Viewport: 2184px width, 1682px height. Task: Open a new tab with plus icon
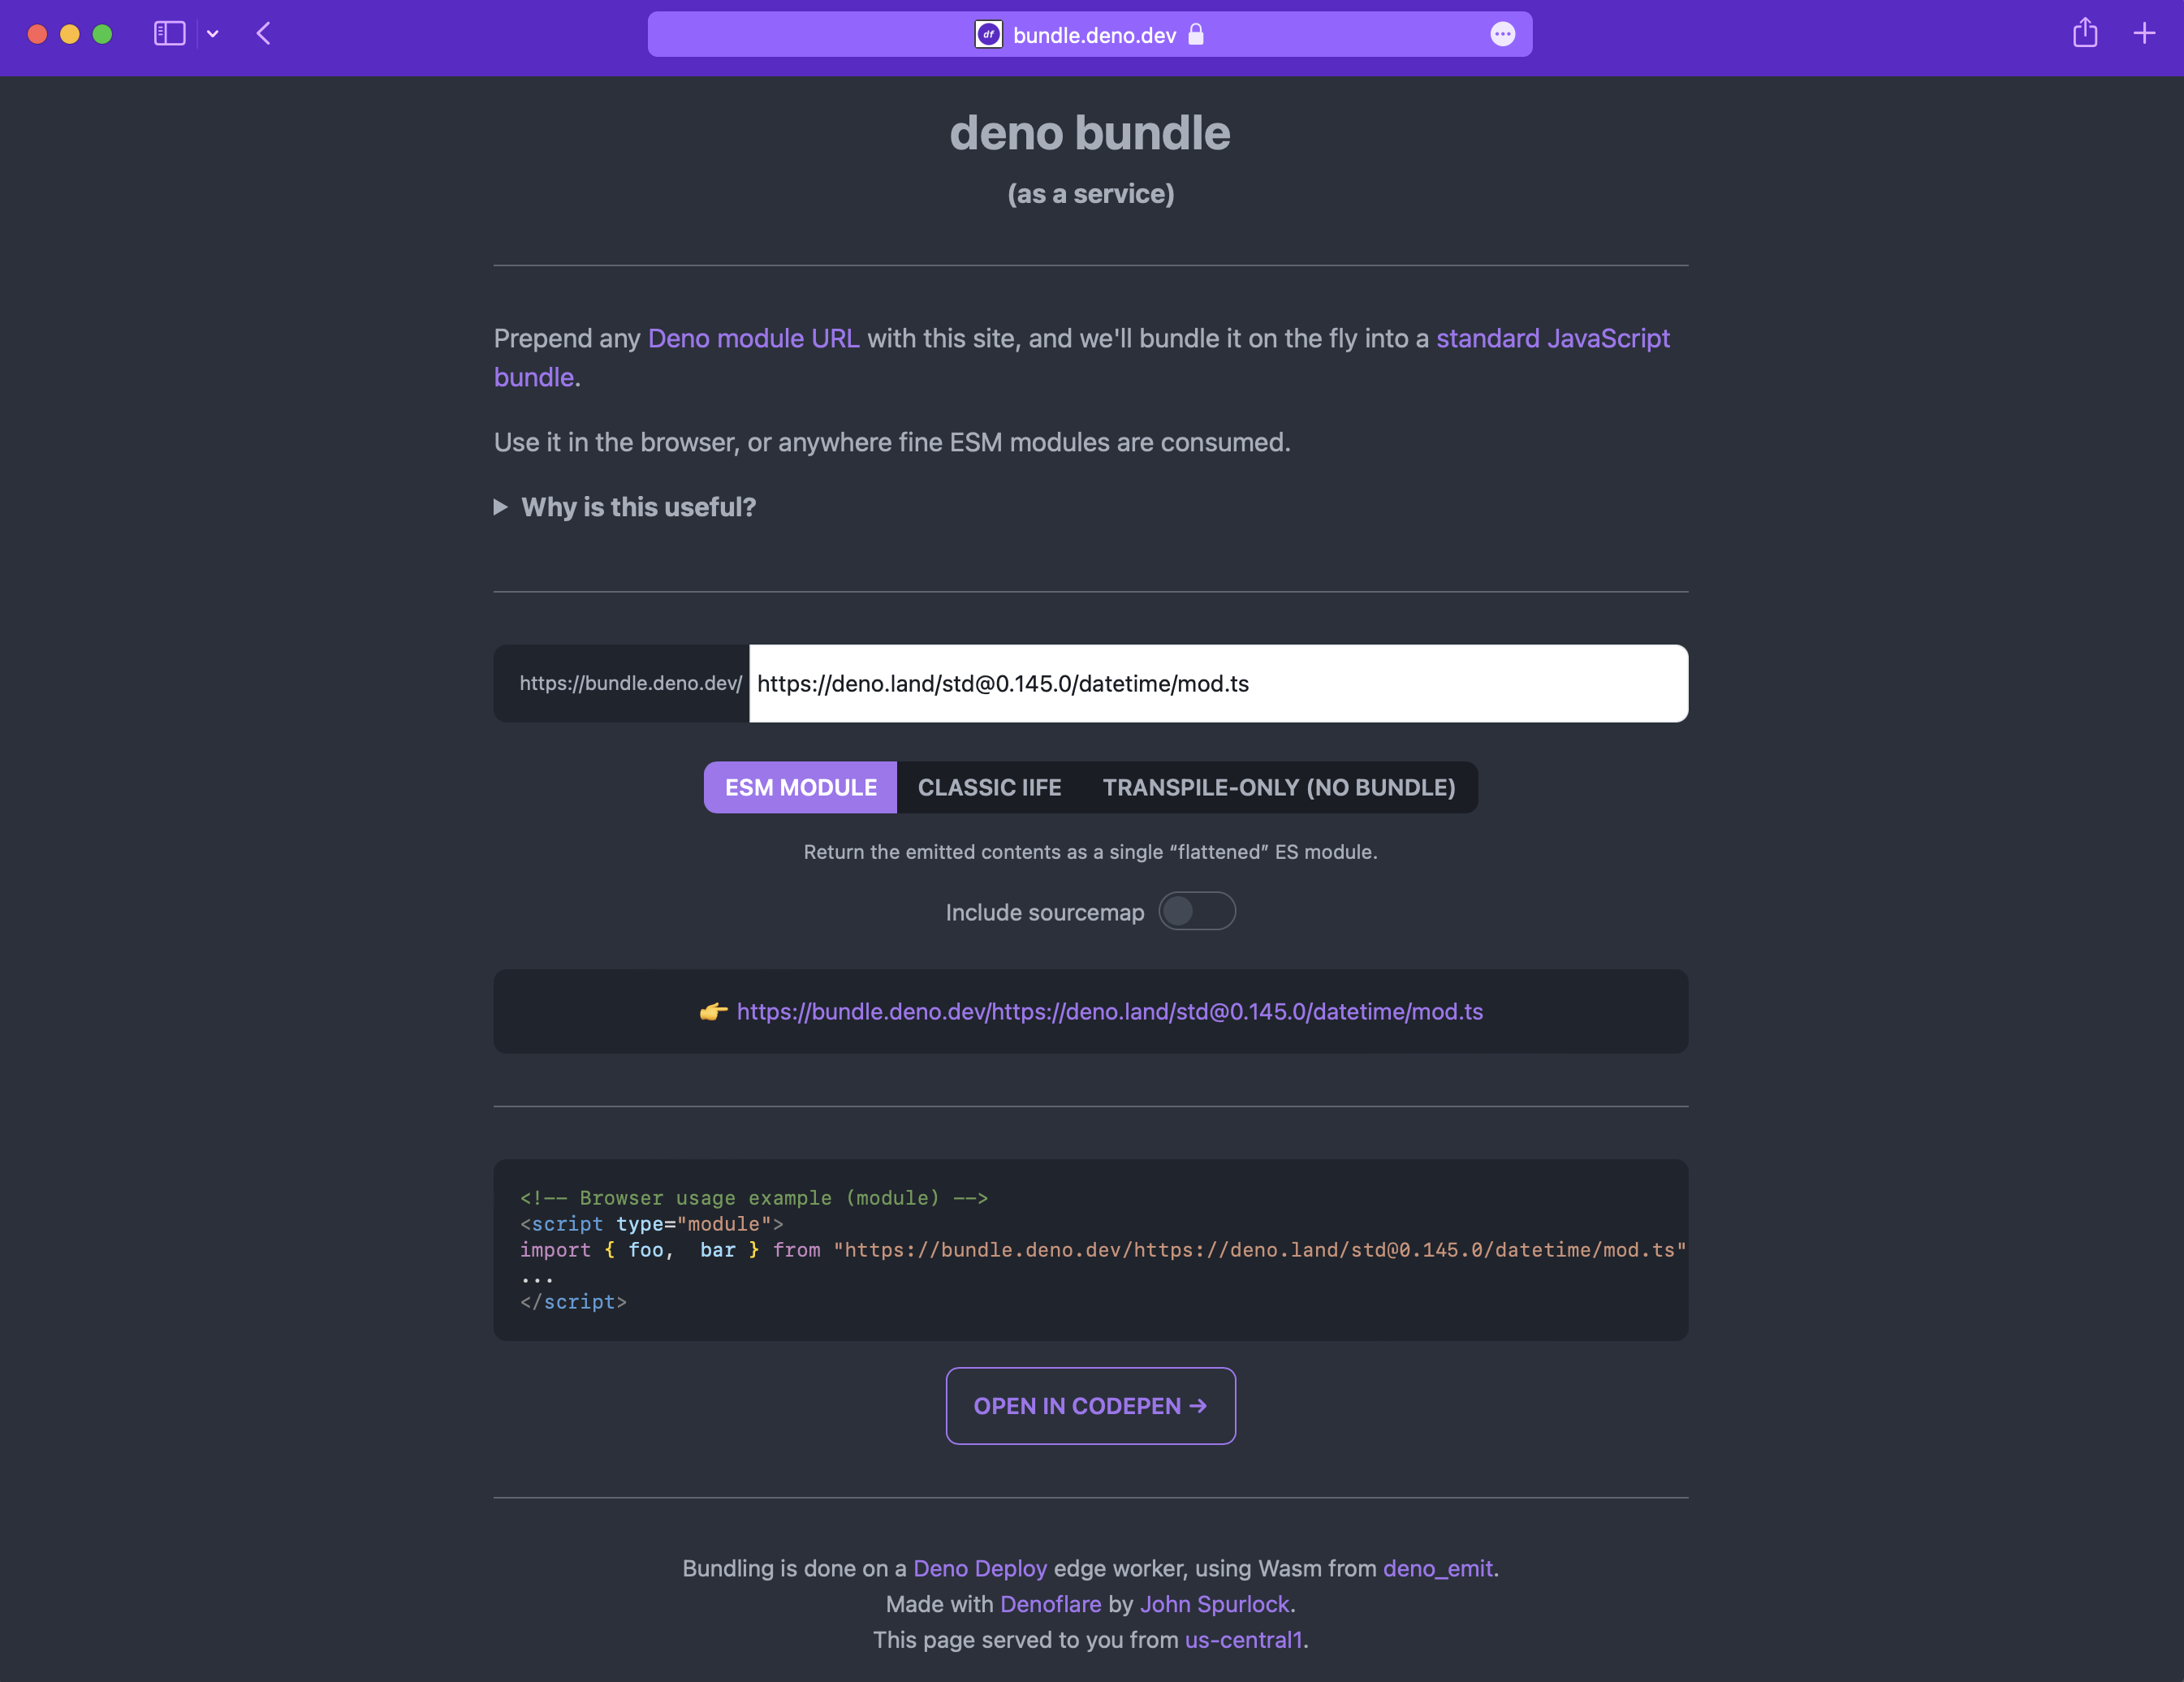coord(2144,34)
